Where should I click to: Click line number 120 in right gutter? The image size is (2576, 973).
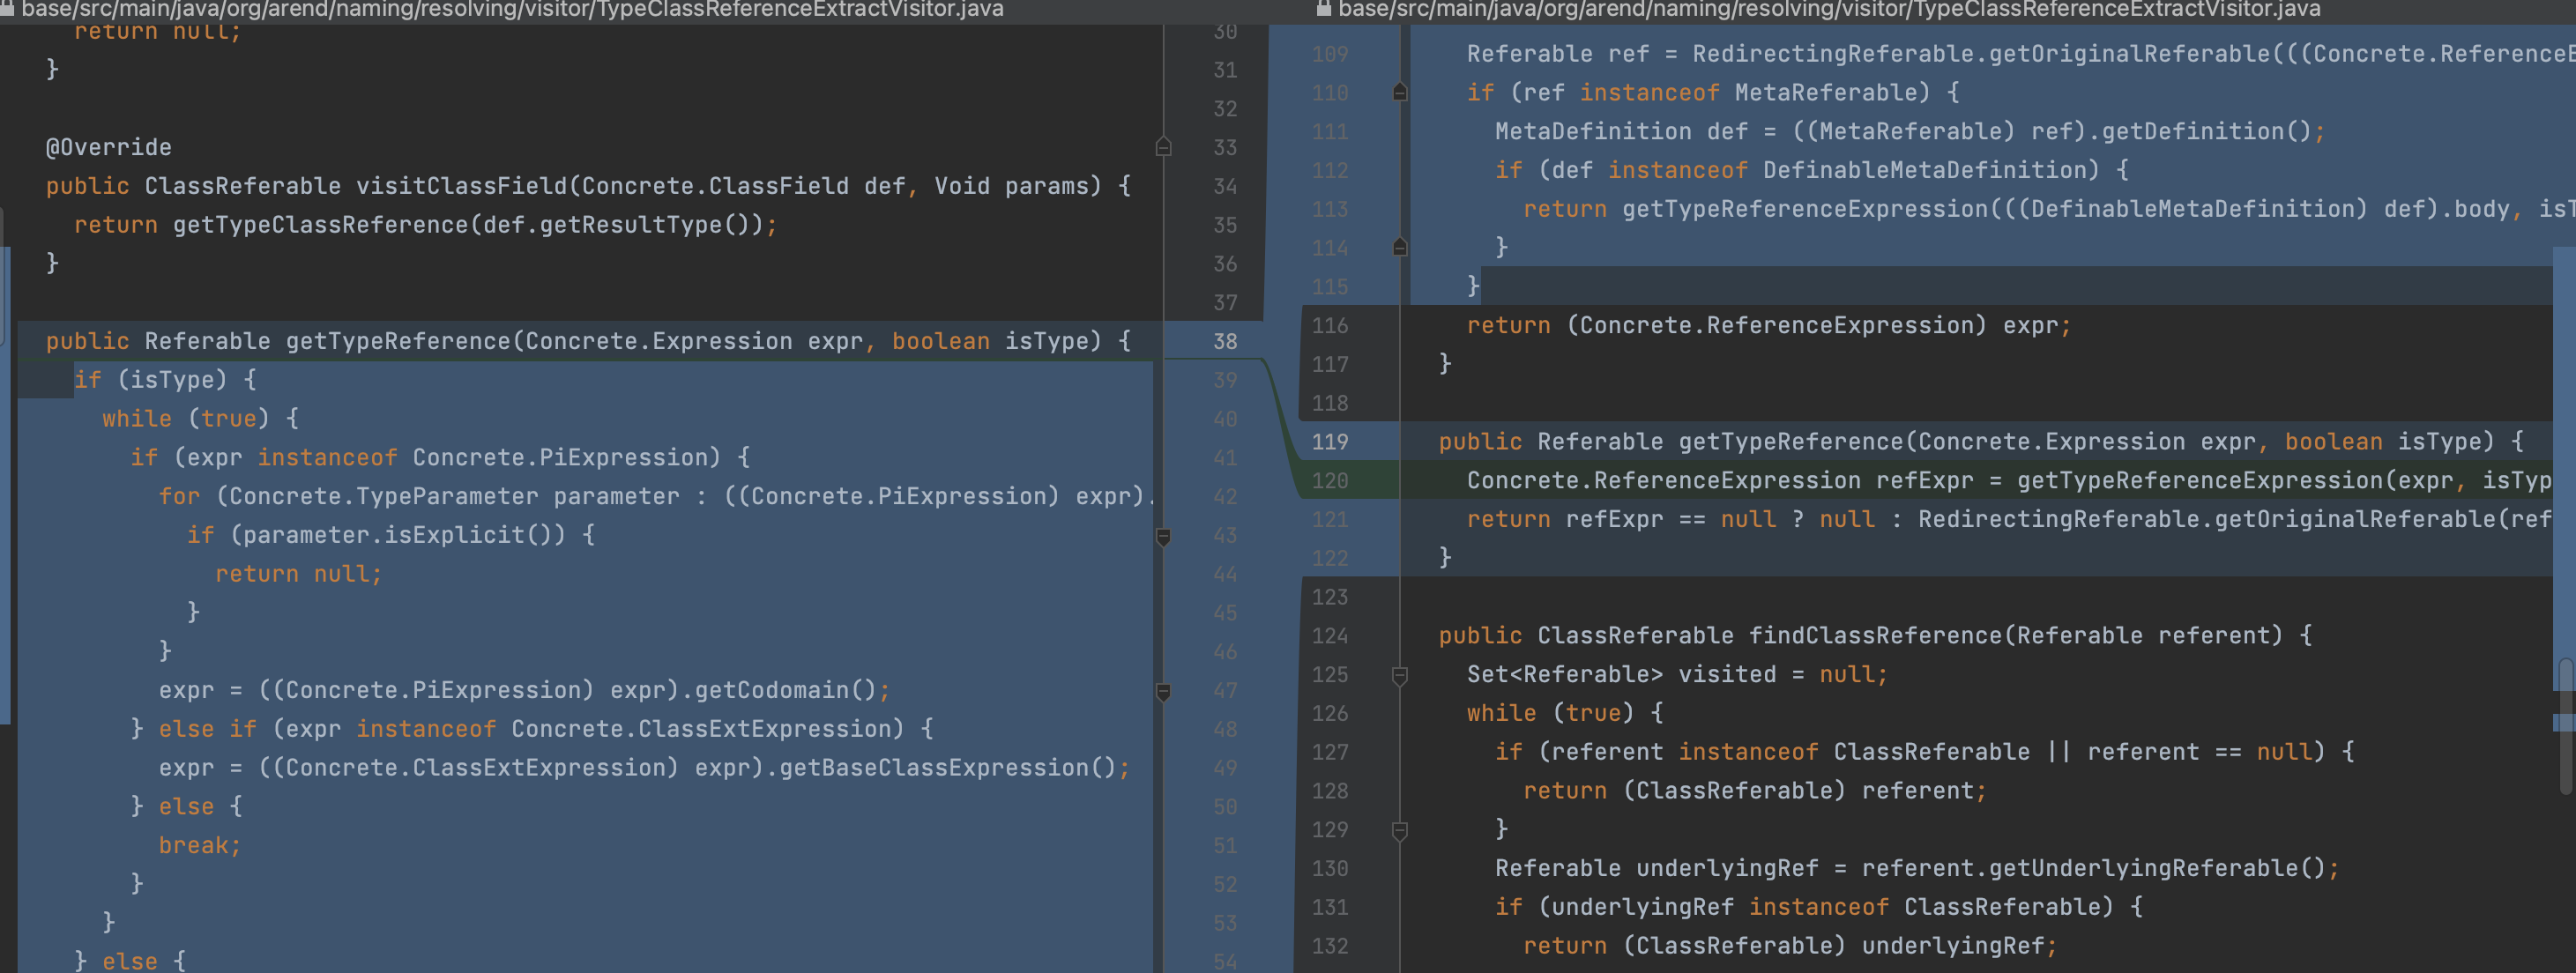pos(1330,481)
